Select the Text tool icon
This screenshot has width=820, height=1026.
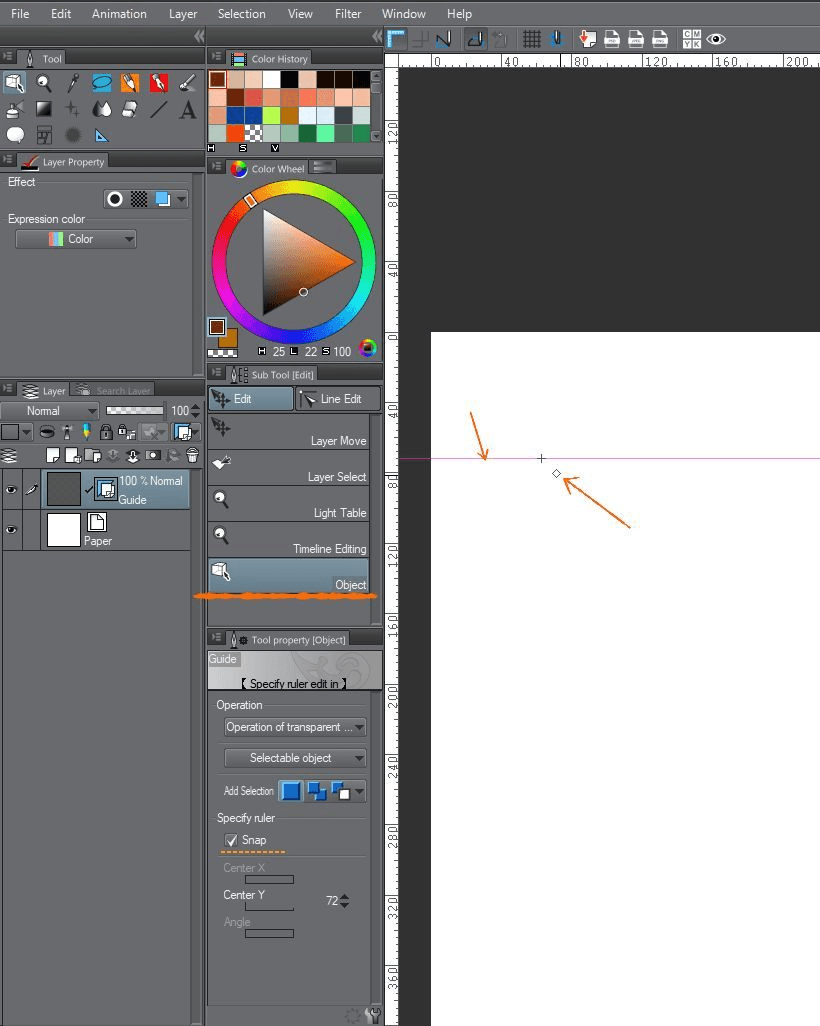click(188, 109)
